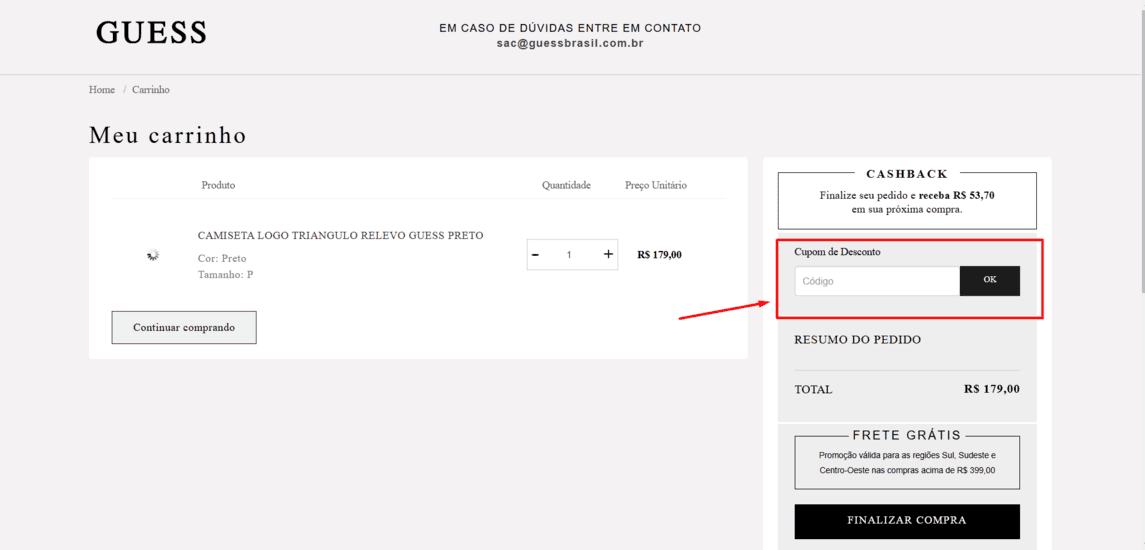Click the Tamanho: P text
Viewport: 1145px width, 550px height.
(x=226, y=275)
